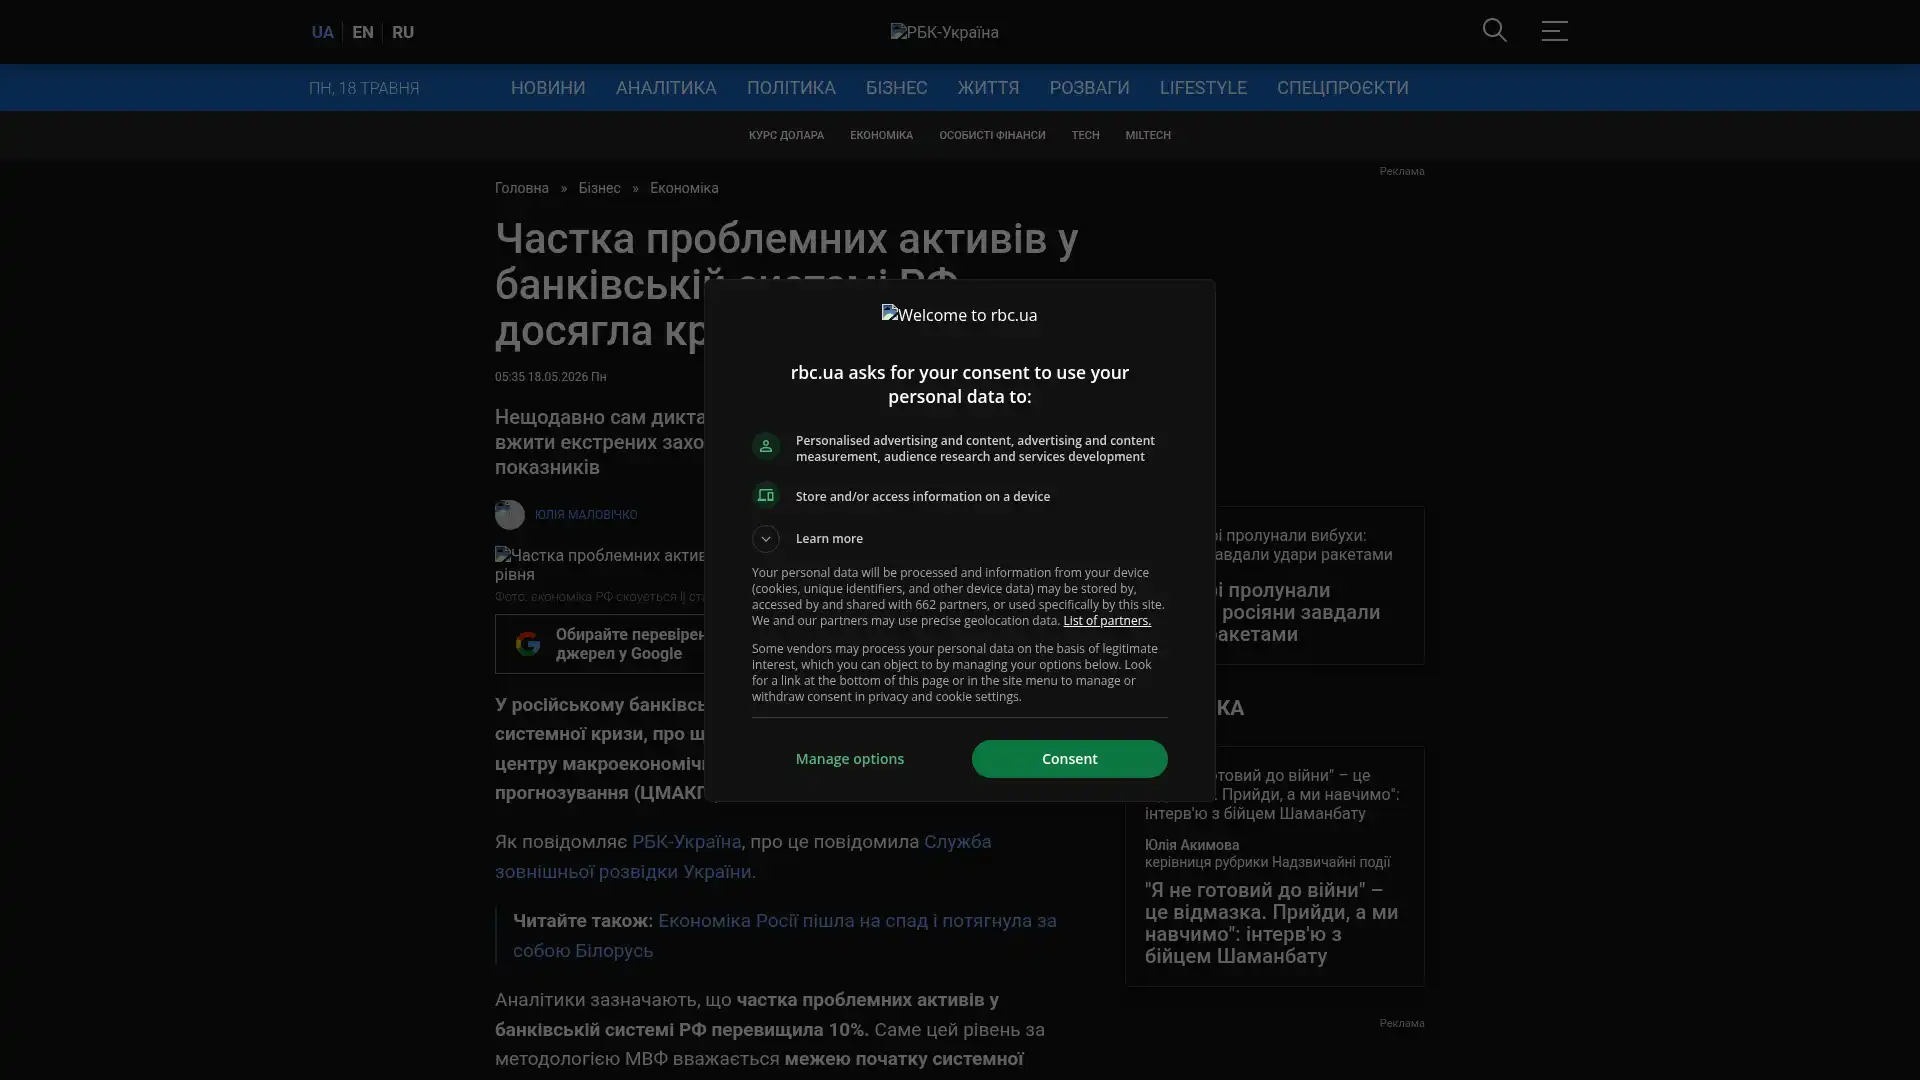
Task: Open Шаманбат interview headline in sidebar
Action: pos(1271,923)
